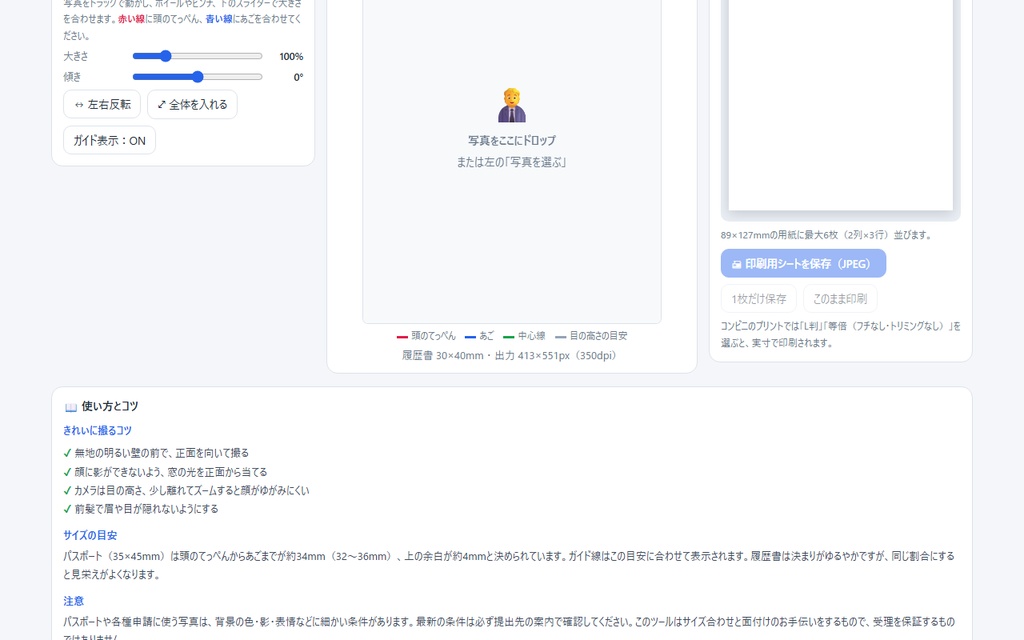Click the expand arrow icon in 全体を入れる

pos(161,104)
